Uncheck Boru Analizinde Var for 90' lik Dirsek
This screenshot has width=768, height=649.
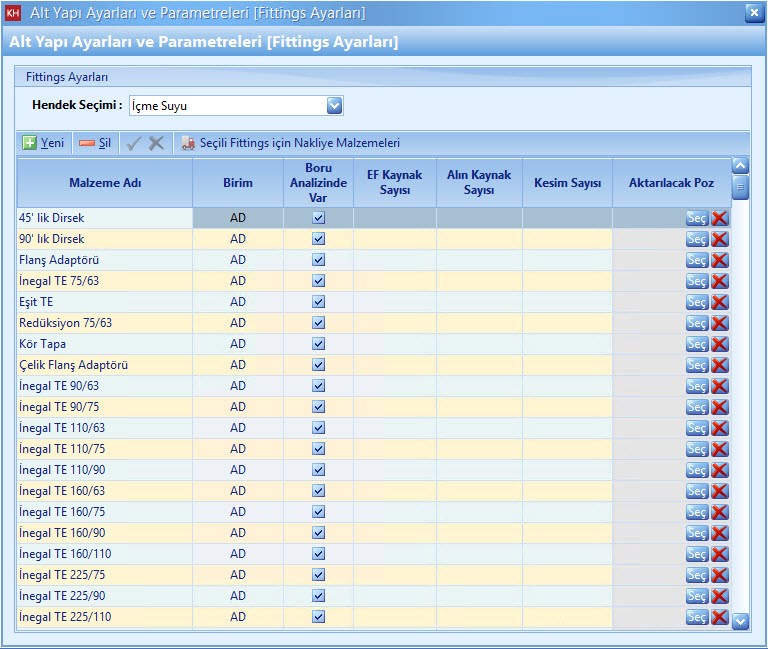tap(318, 239)
